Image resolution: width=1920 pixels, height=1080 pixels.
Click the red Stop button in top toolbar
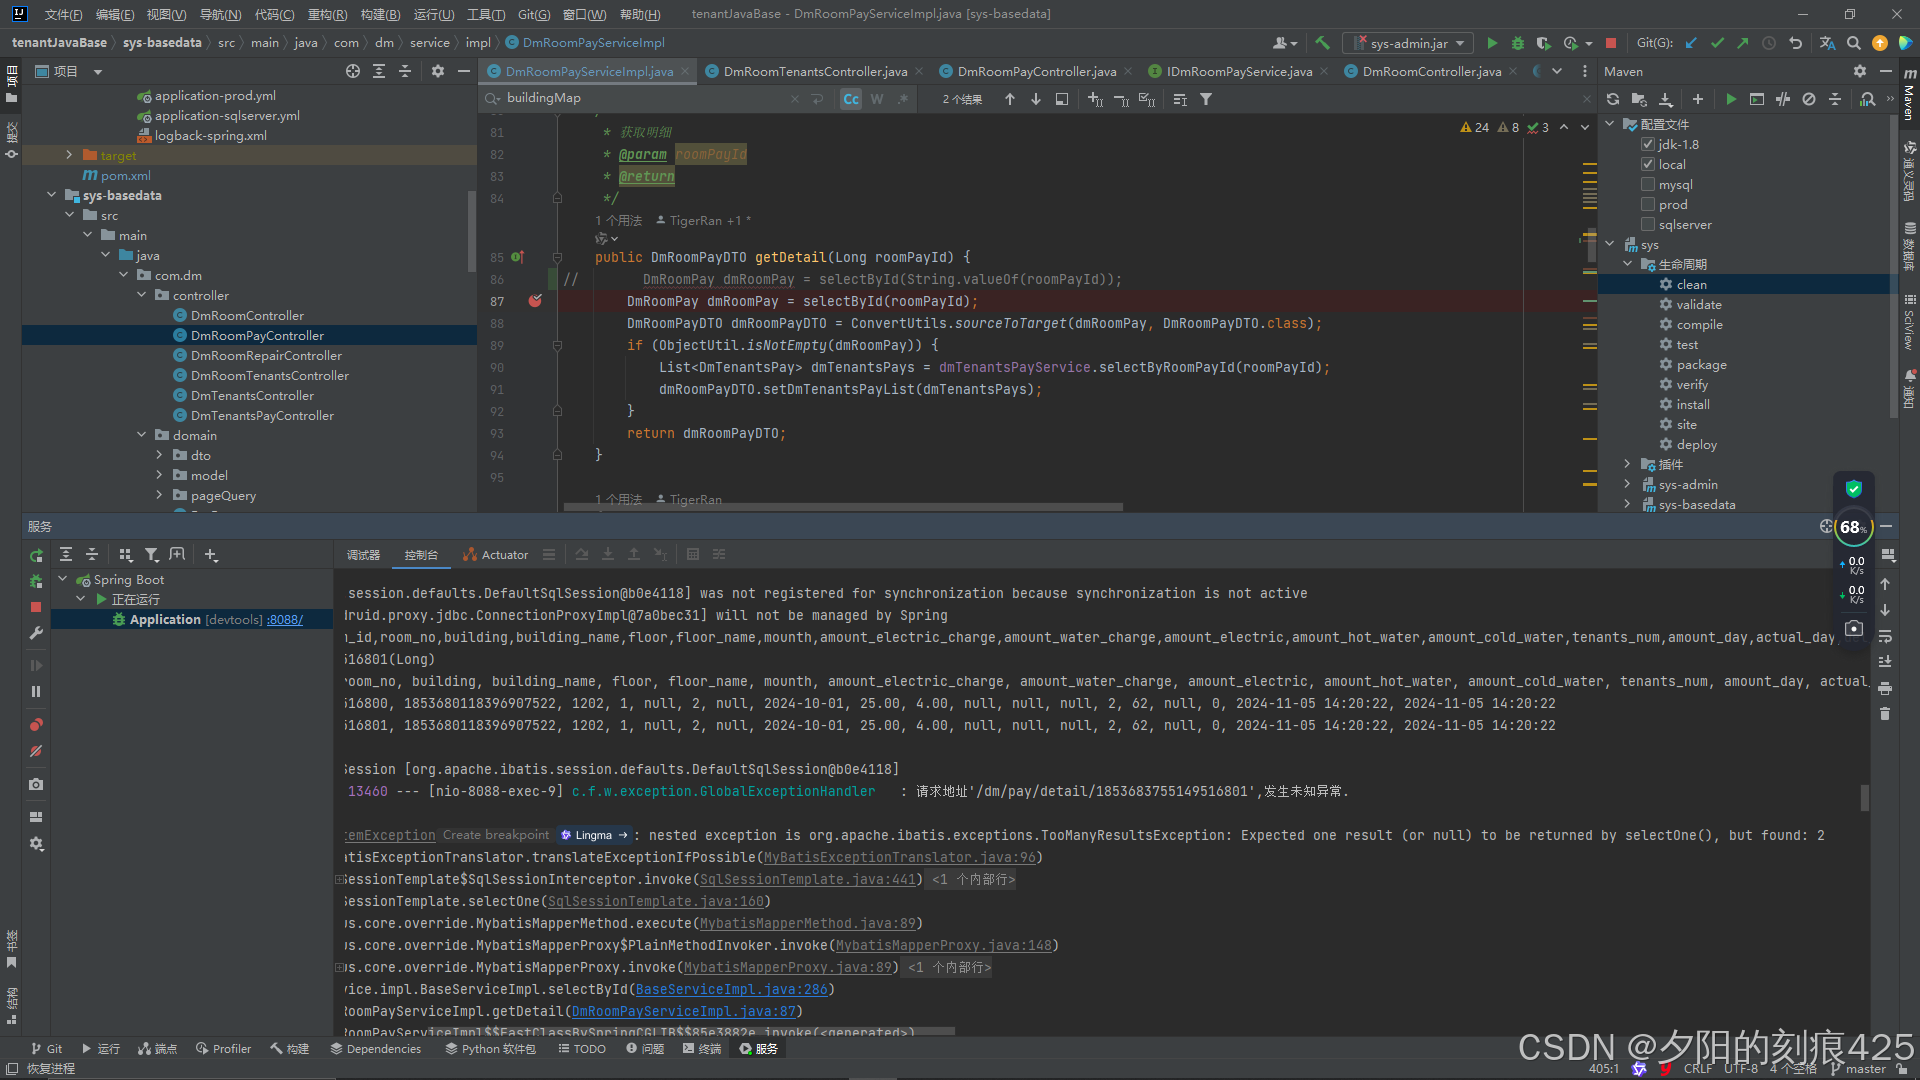[1610, 43]
